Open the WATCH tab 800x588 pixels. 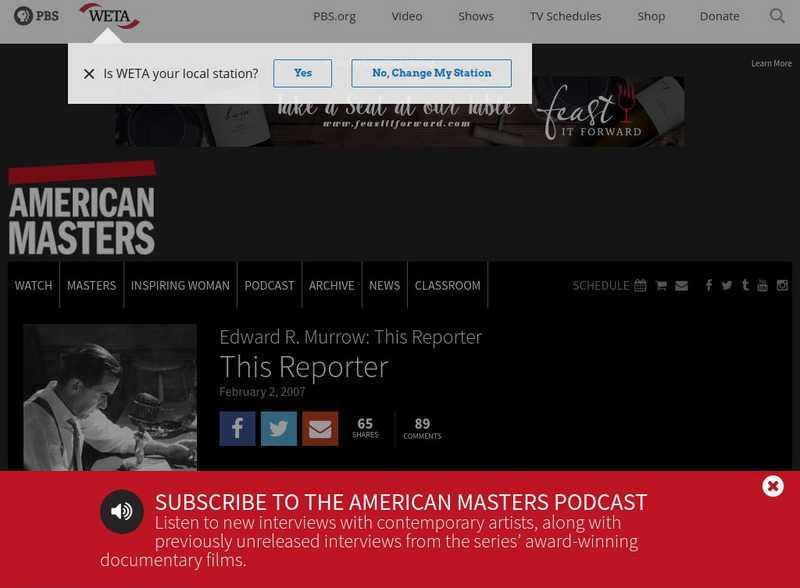coord(33,285)
